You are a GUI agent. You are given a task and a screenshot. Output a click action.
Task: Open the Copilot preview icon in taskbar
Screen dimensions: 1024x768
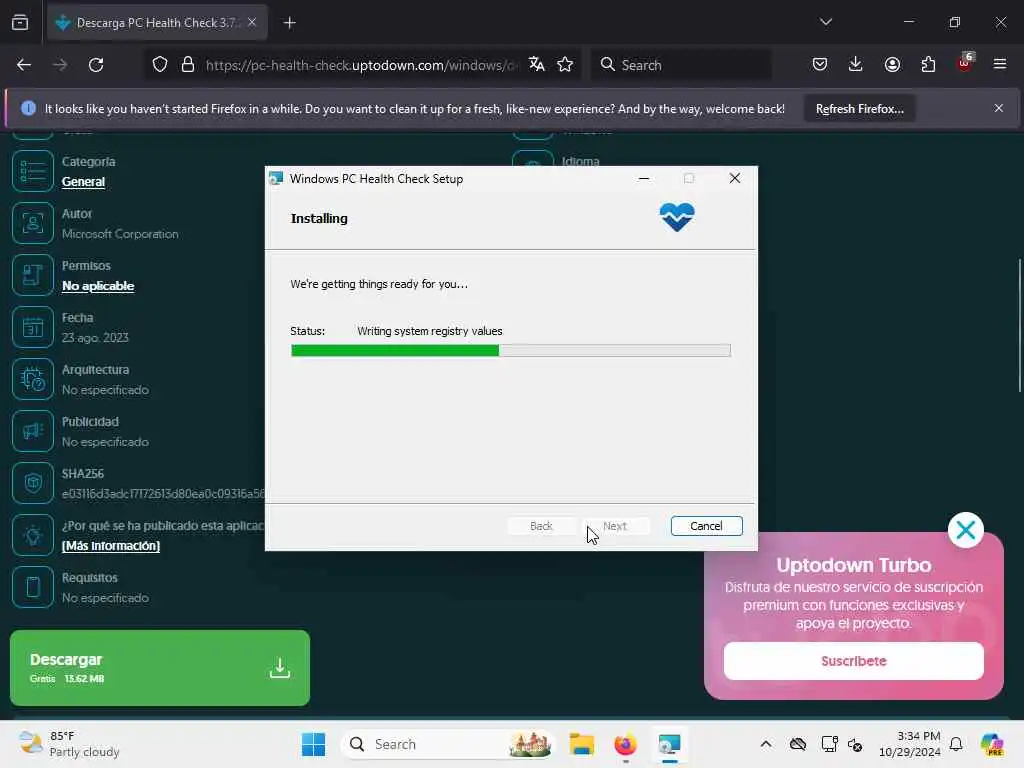point(992,744)
